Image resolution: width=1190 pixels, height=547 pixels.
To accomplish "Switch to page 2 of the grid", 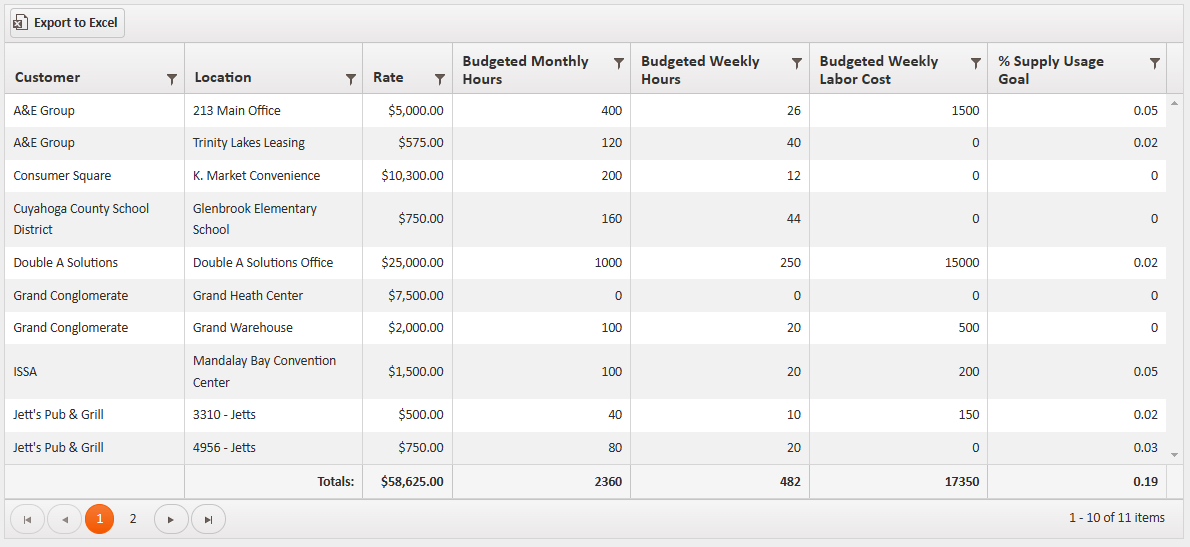I will [x=133, y=519].
